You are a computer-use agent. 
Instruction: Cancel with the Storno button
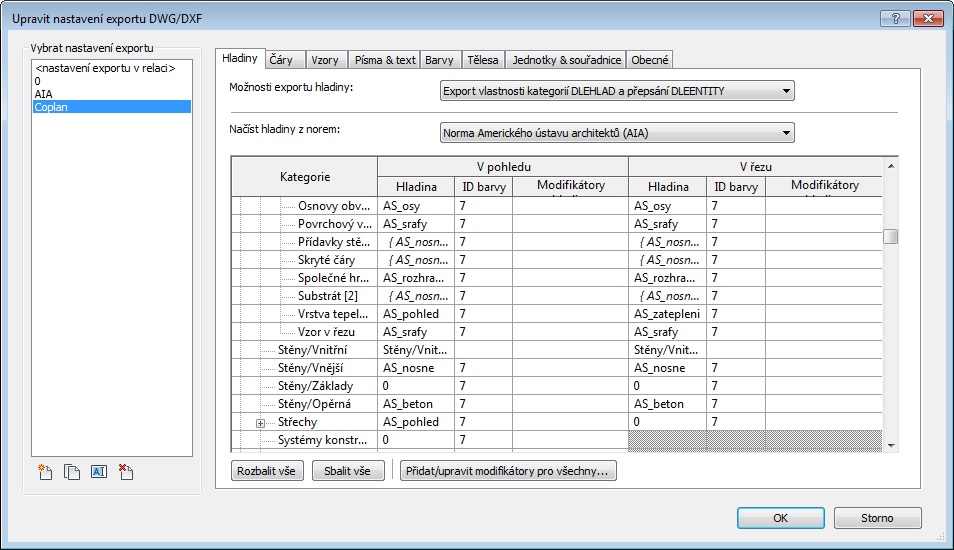pyautogui.click(x=877, y=518)
